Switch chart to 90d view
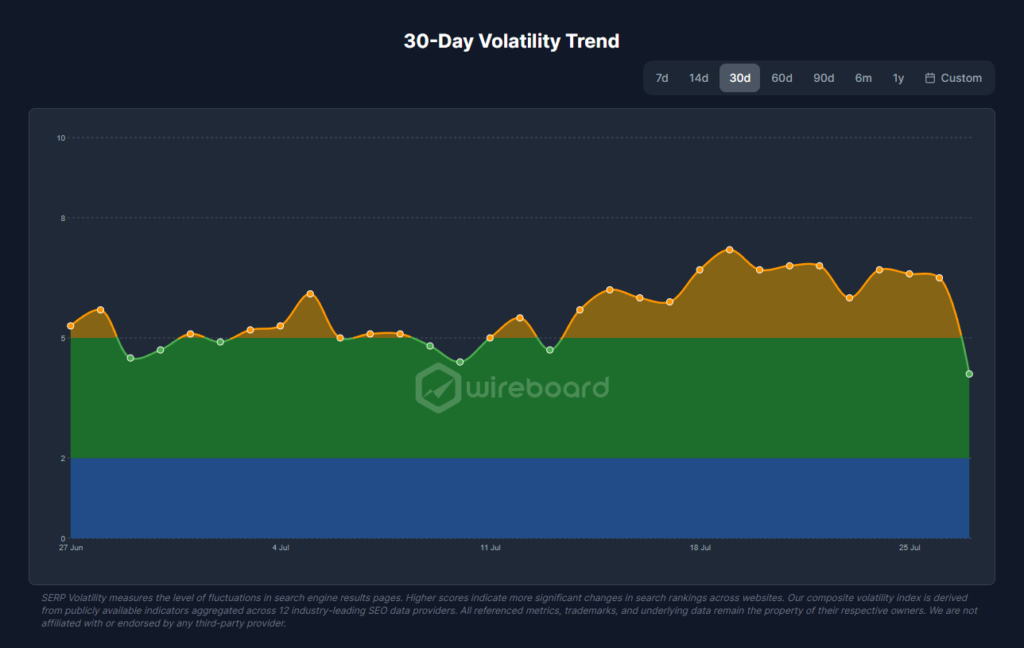Screen dimensions: 1024x648 (x=823, y=78)
